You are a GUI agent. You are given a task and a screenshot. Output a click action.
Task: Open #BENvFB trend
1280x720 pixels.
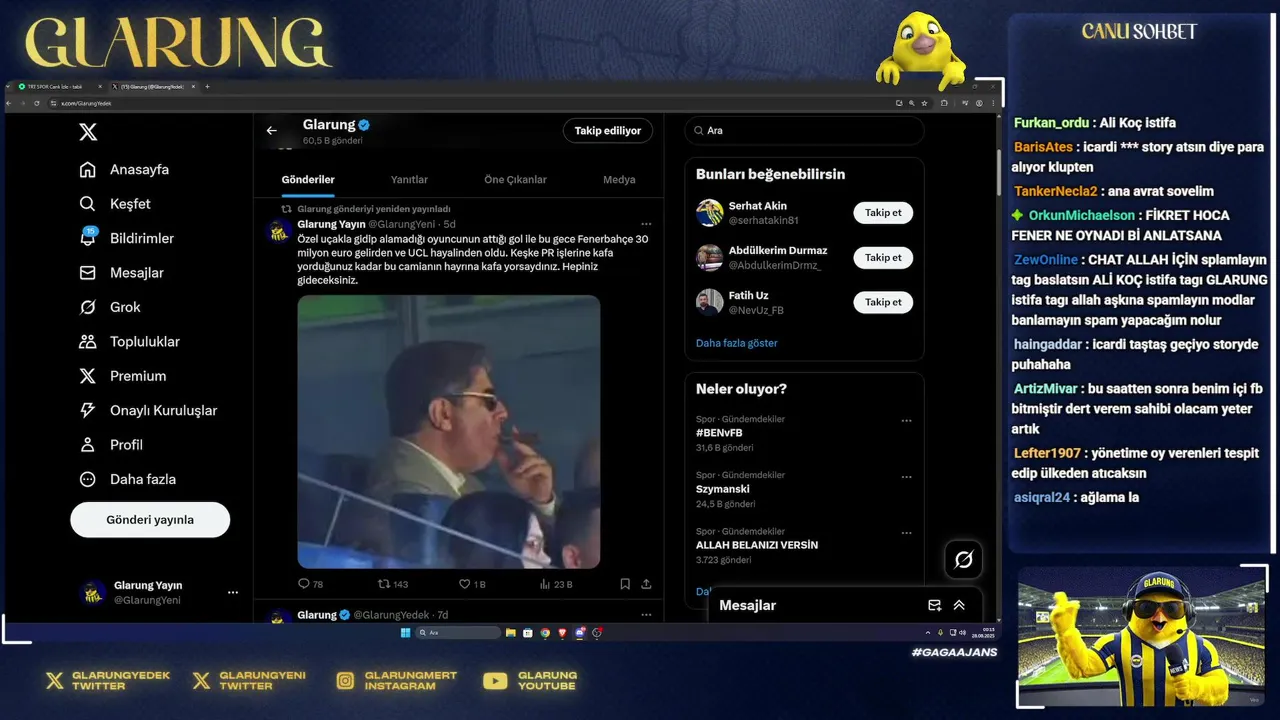click(x=719, y=433)
